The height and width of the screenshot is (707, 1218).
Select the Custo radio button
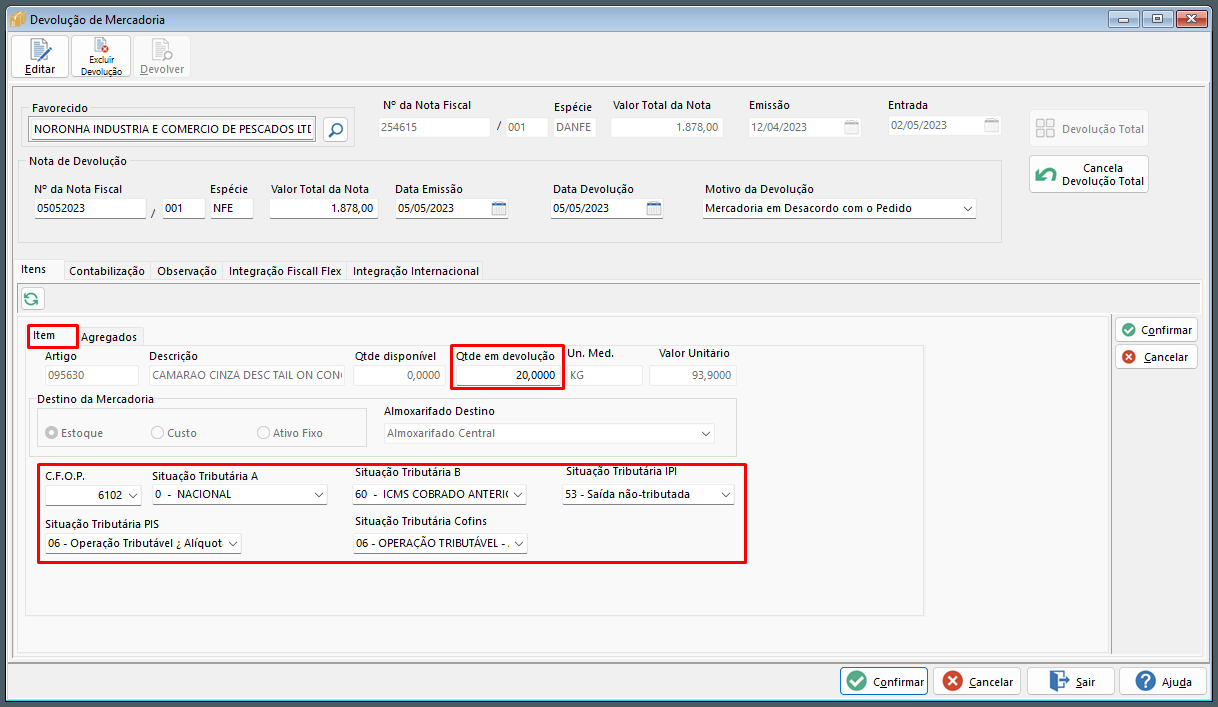[157, 433]
